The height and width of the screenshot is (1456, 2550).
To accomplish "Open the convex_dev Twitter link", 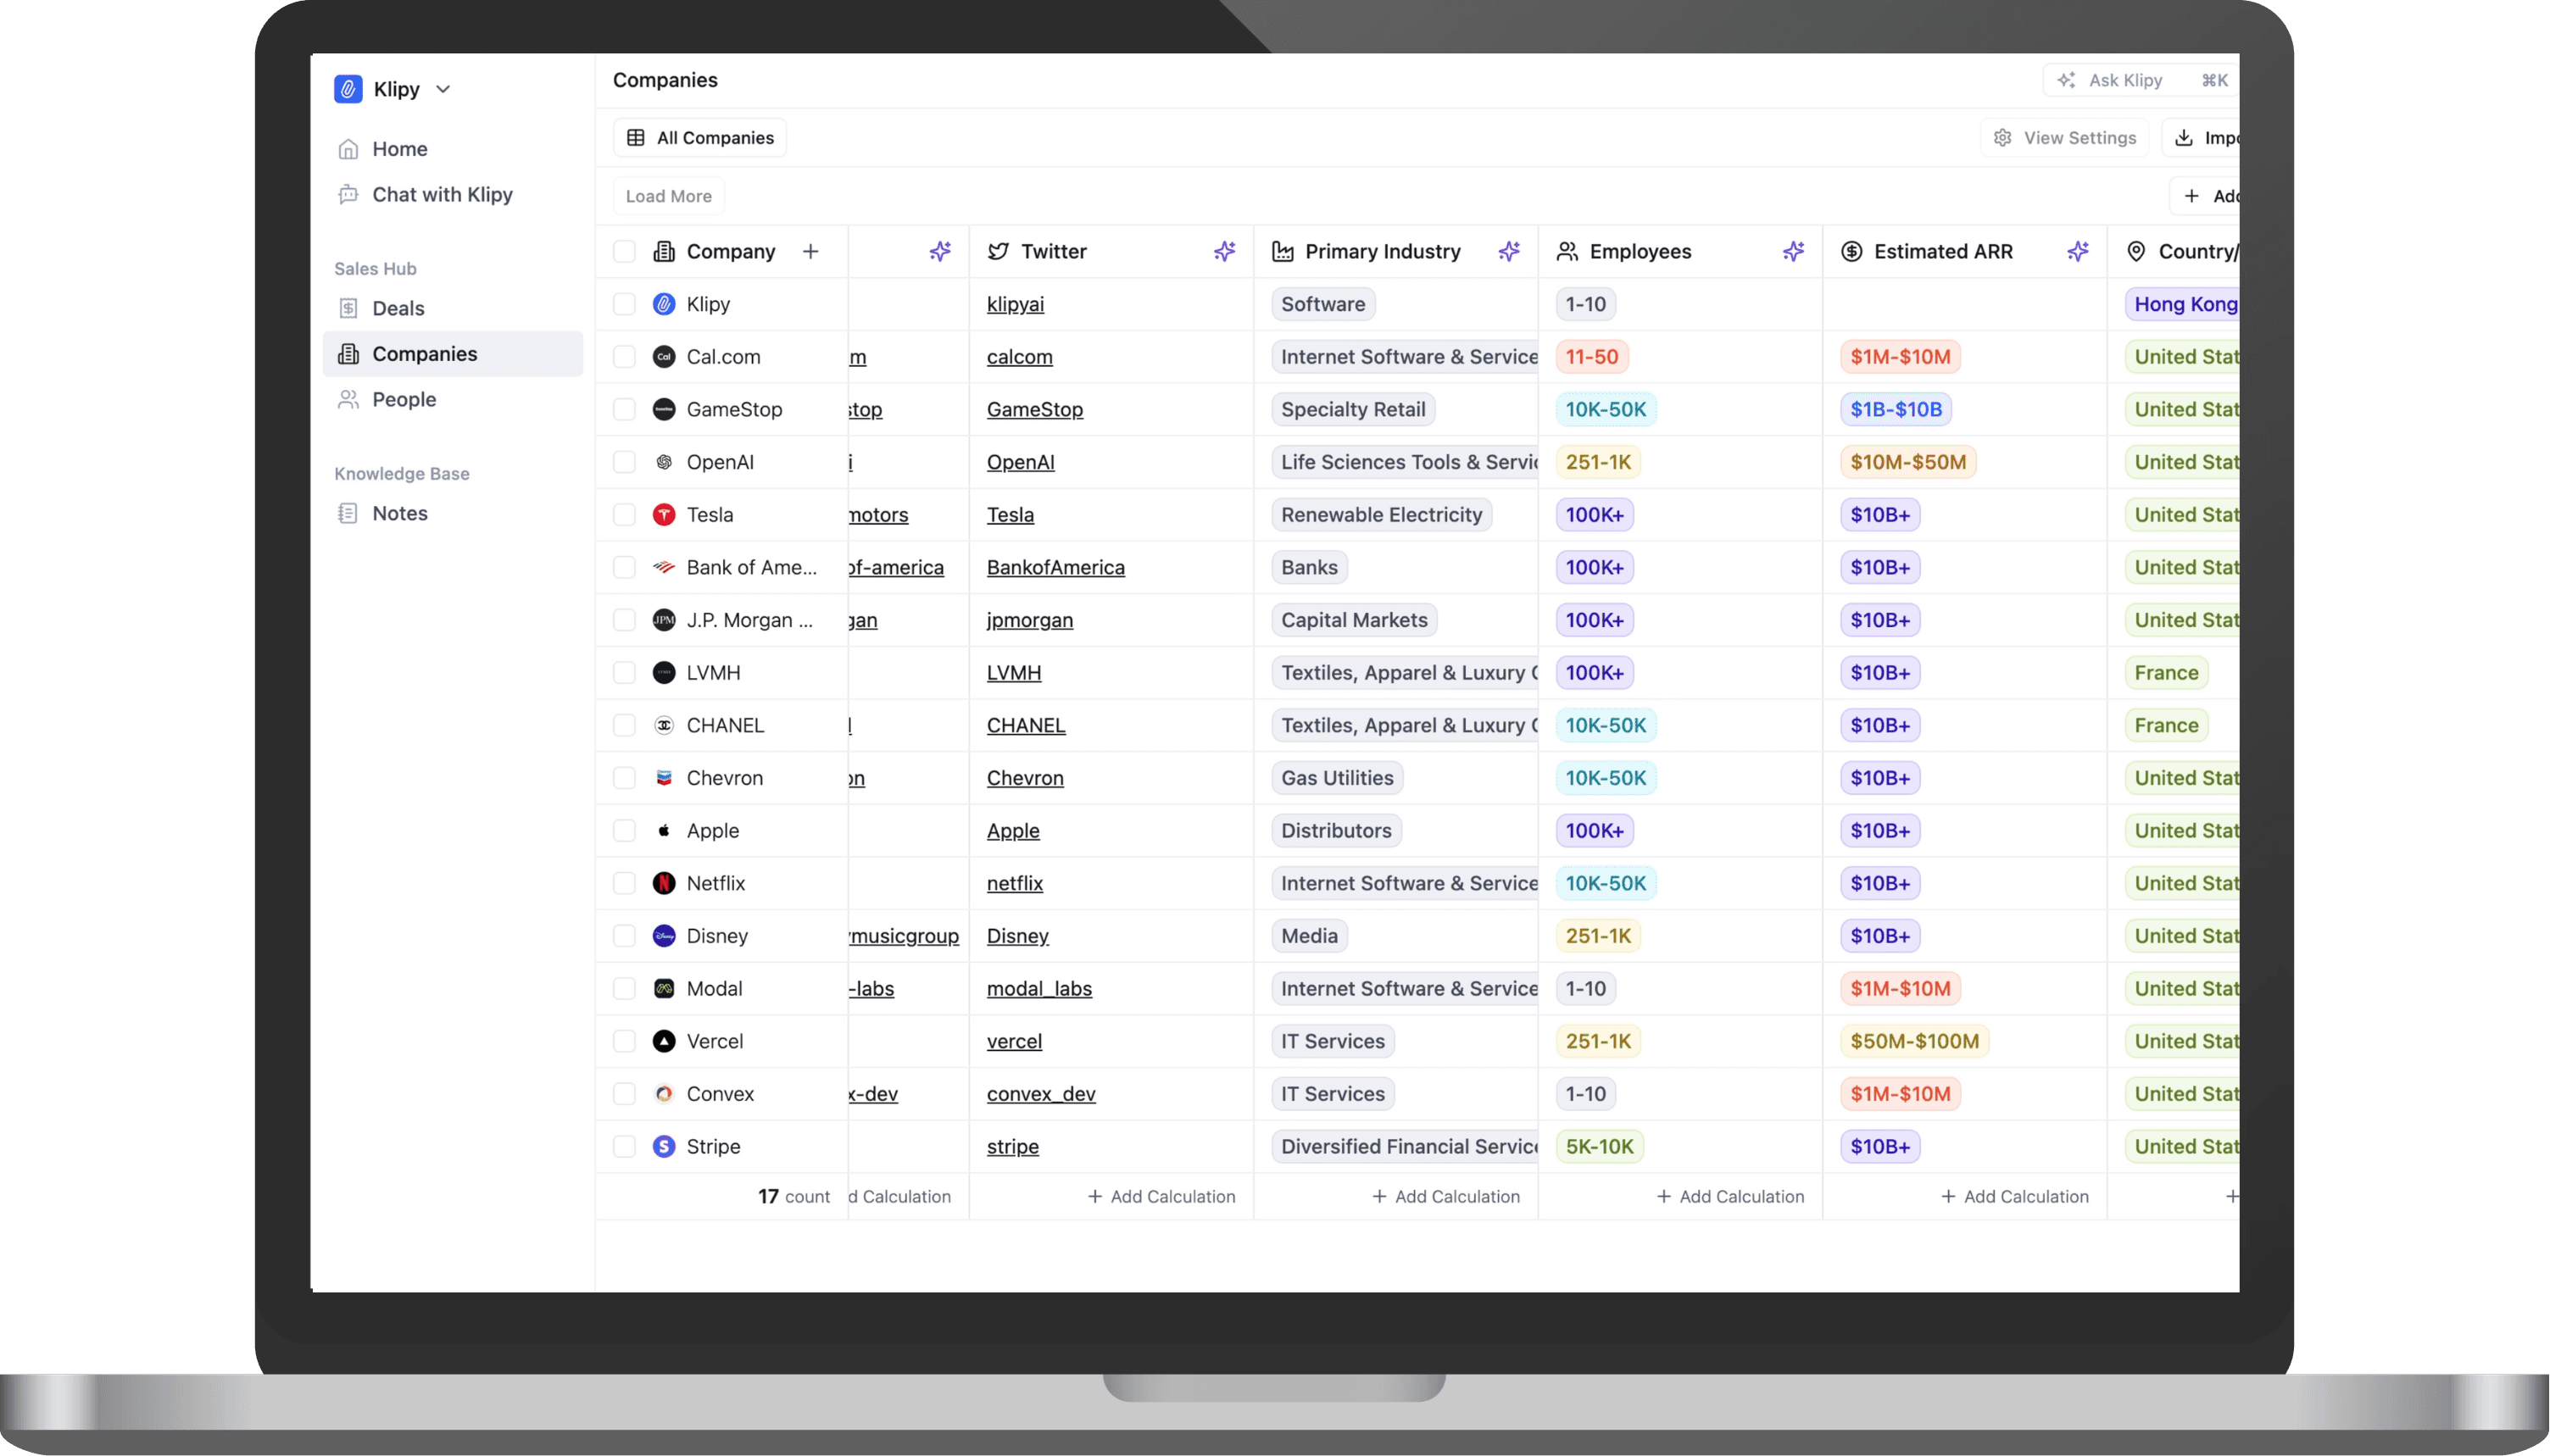I will pyautogui.click(x=1041, y=1094).
